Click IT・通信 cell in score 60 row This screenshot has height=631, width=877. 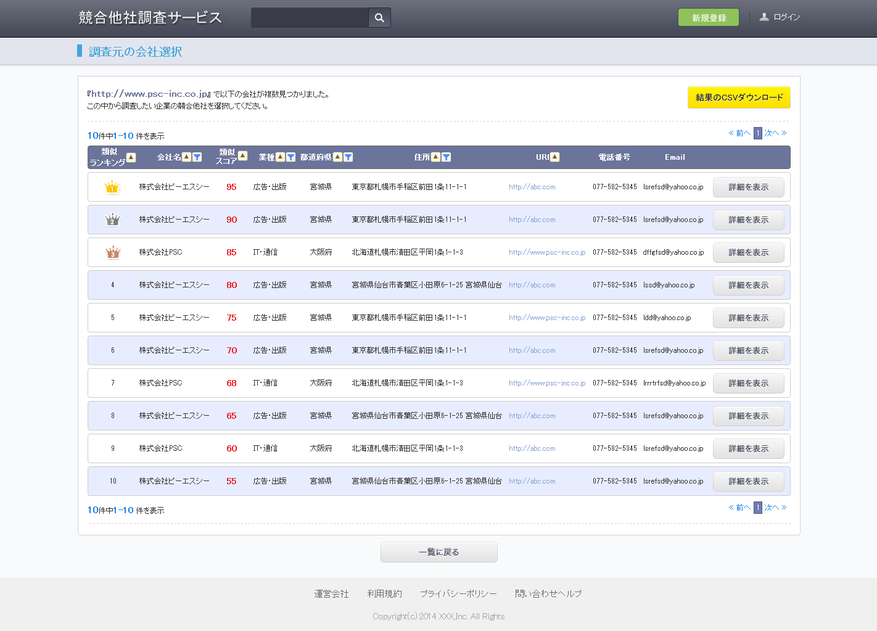(x=265, y=448)
